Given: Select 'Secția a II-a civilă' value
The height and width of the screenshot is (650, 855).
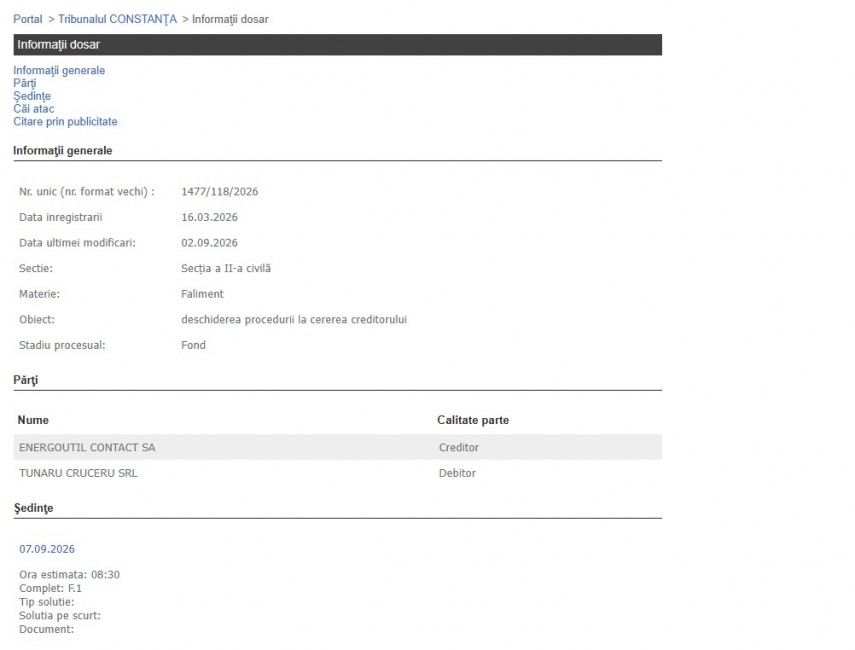Looking at the screenshot, I should [x=226, y=268].
